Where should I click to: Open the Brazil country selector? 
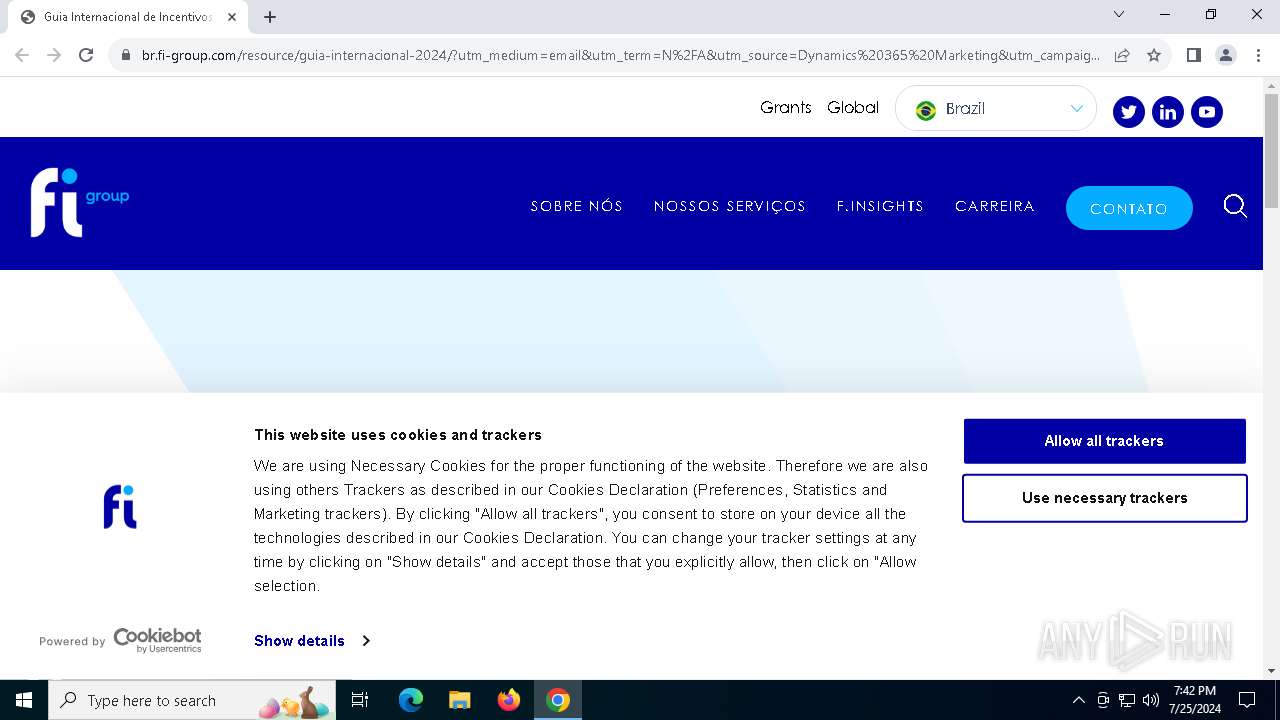[996, 108]
